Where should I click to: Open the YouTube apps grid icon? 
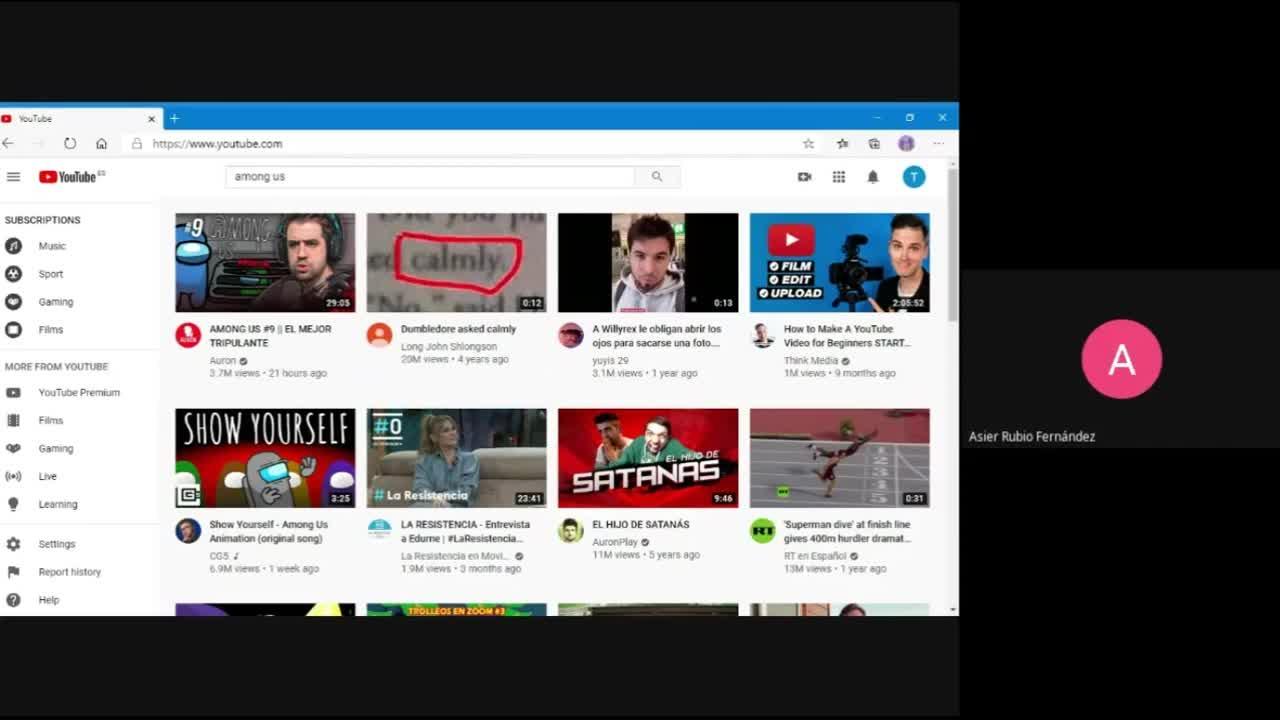click(839, 177)
